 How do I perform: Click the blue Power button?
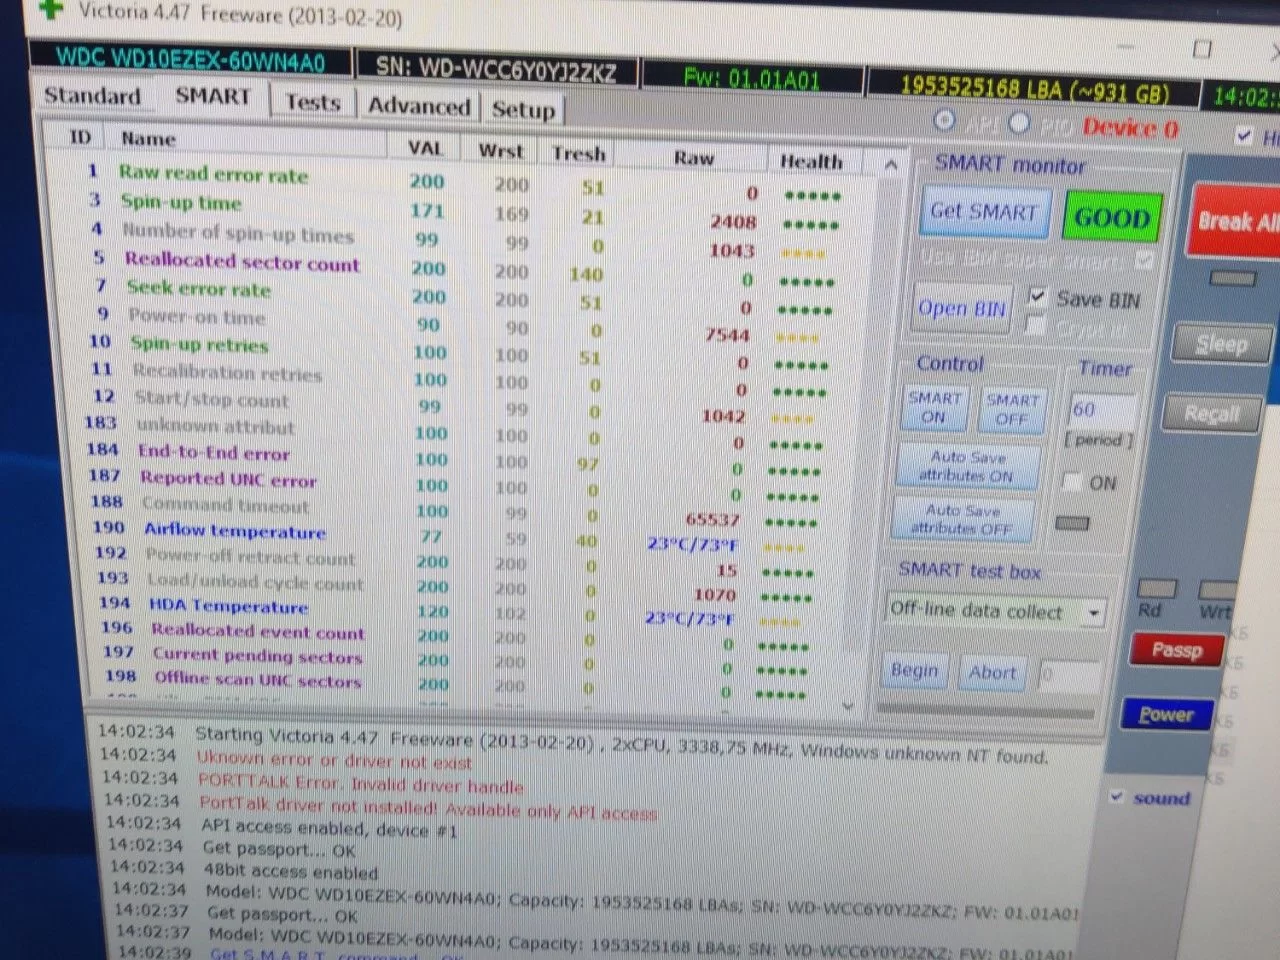(1166, 714)
